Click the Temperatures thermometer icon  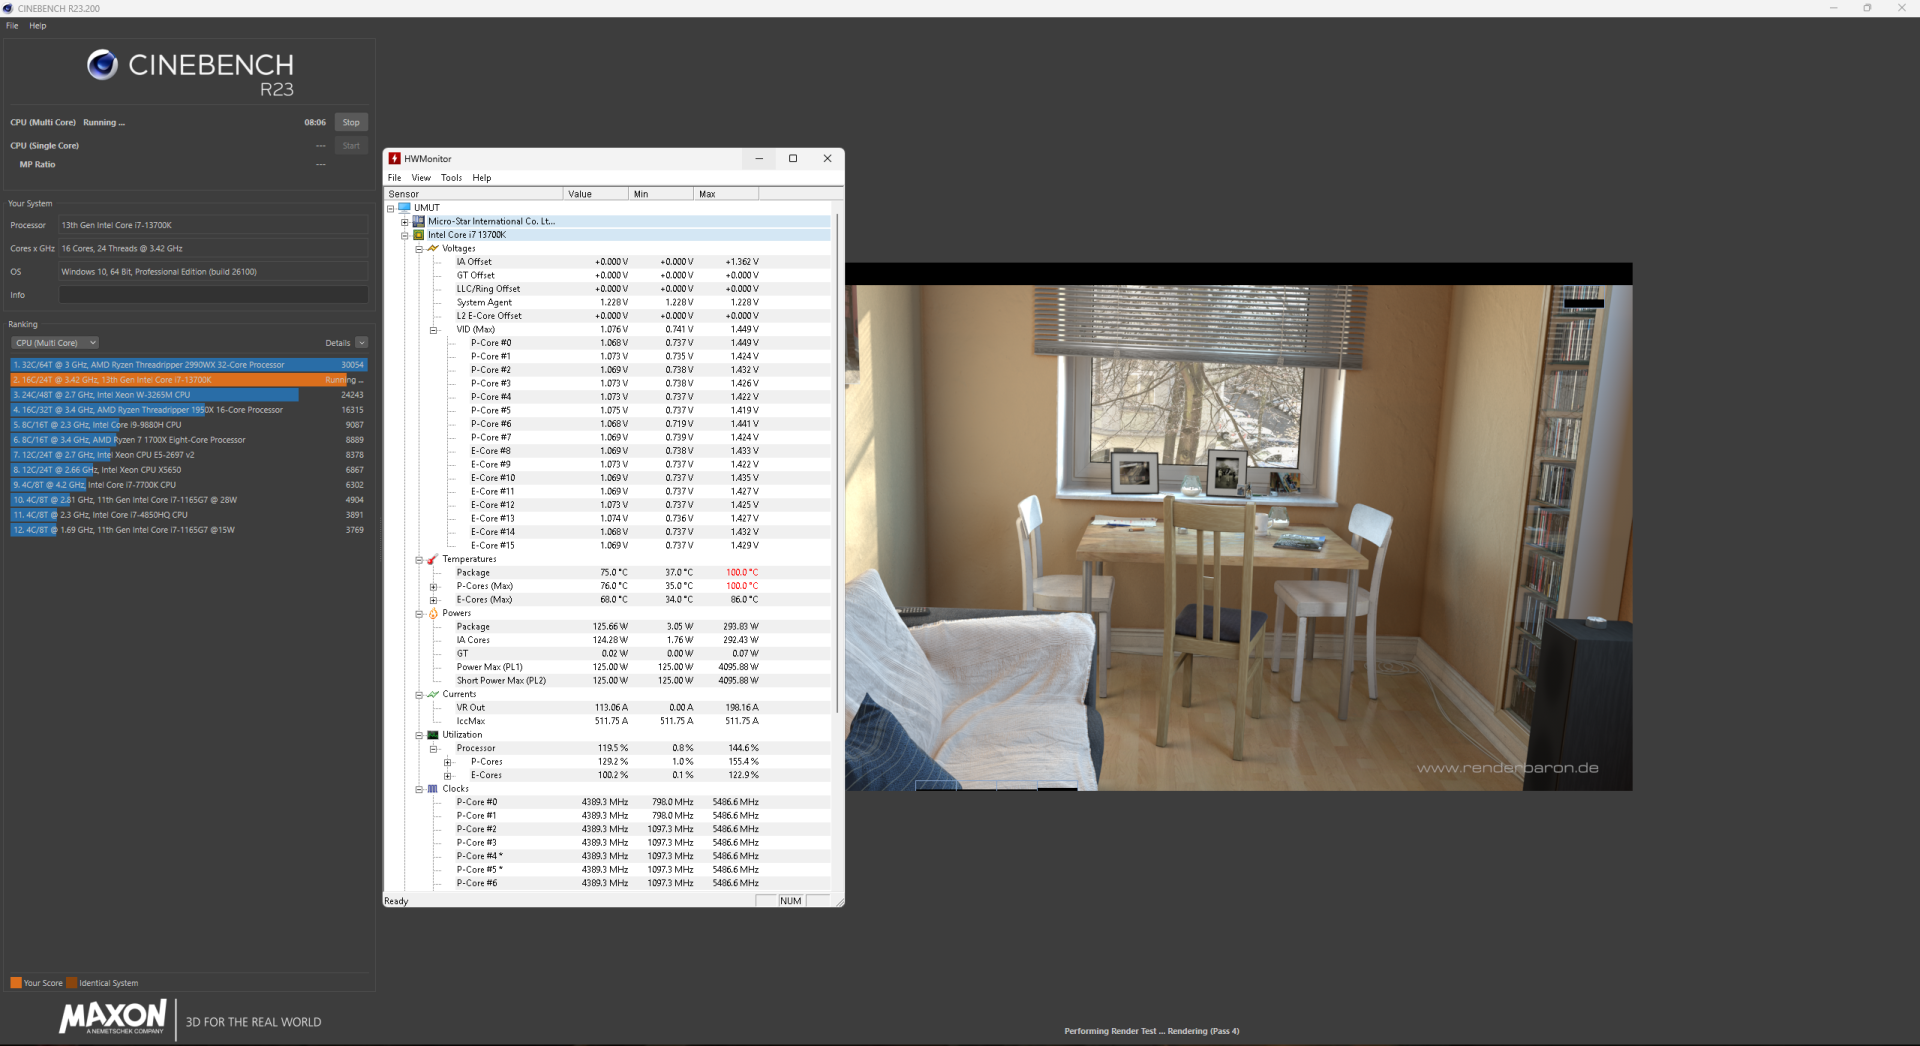[x=433, y=559]
